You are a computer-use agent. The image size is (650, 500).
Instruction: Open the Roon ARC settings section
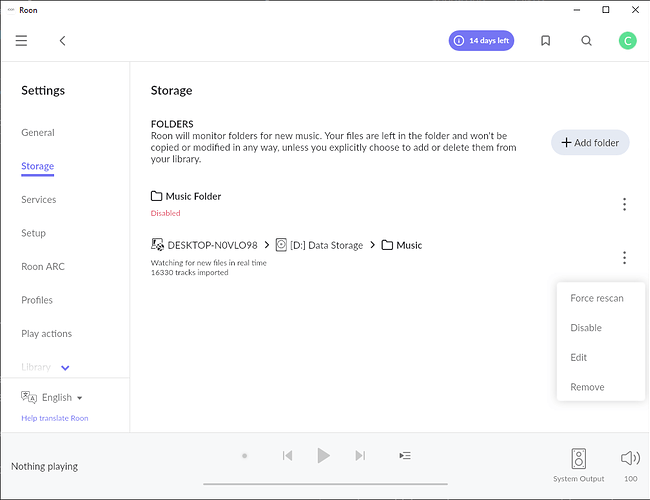click(43, 267)
